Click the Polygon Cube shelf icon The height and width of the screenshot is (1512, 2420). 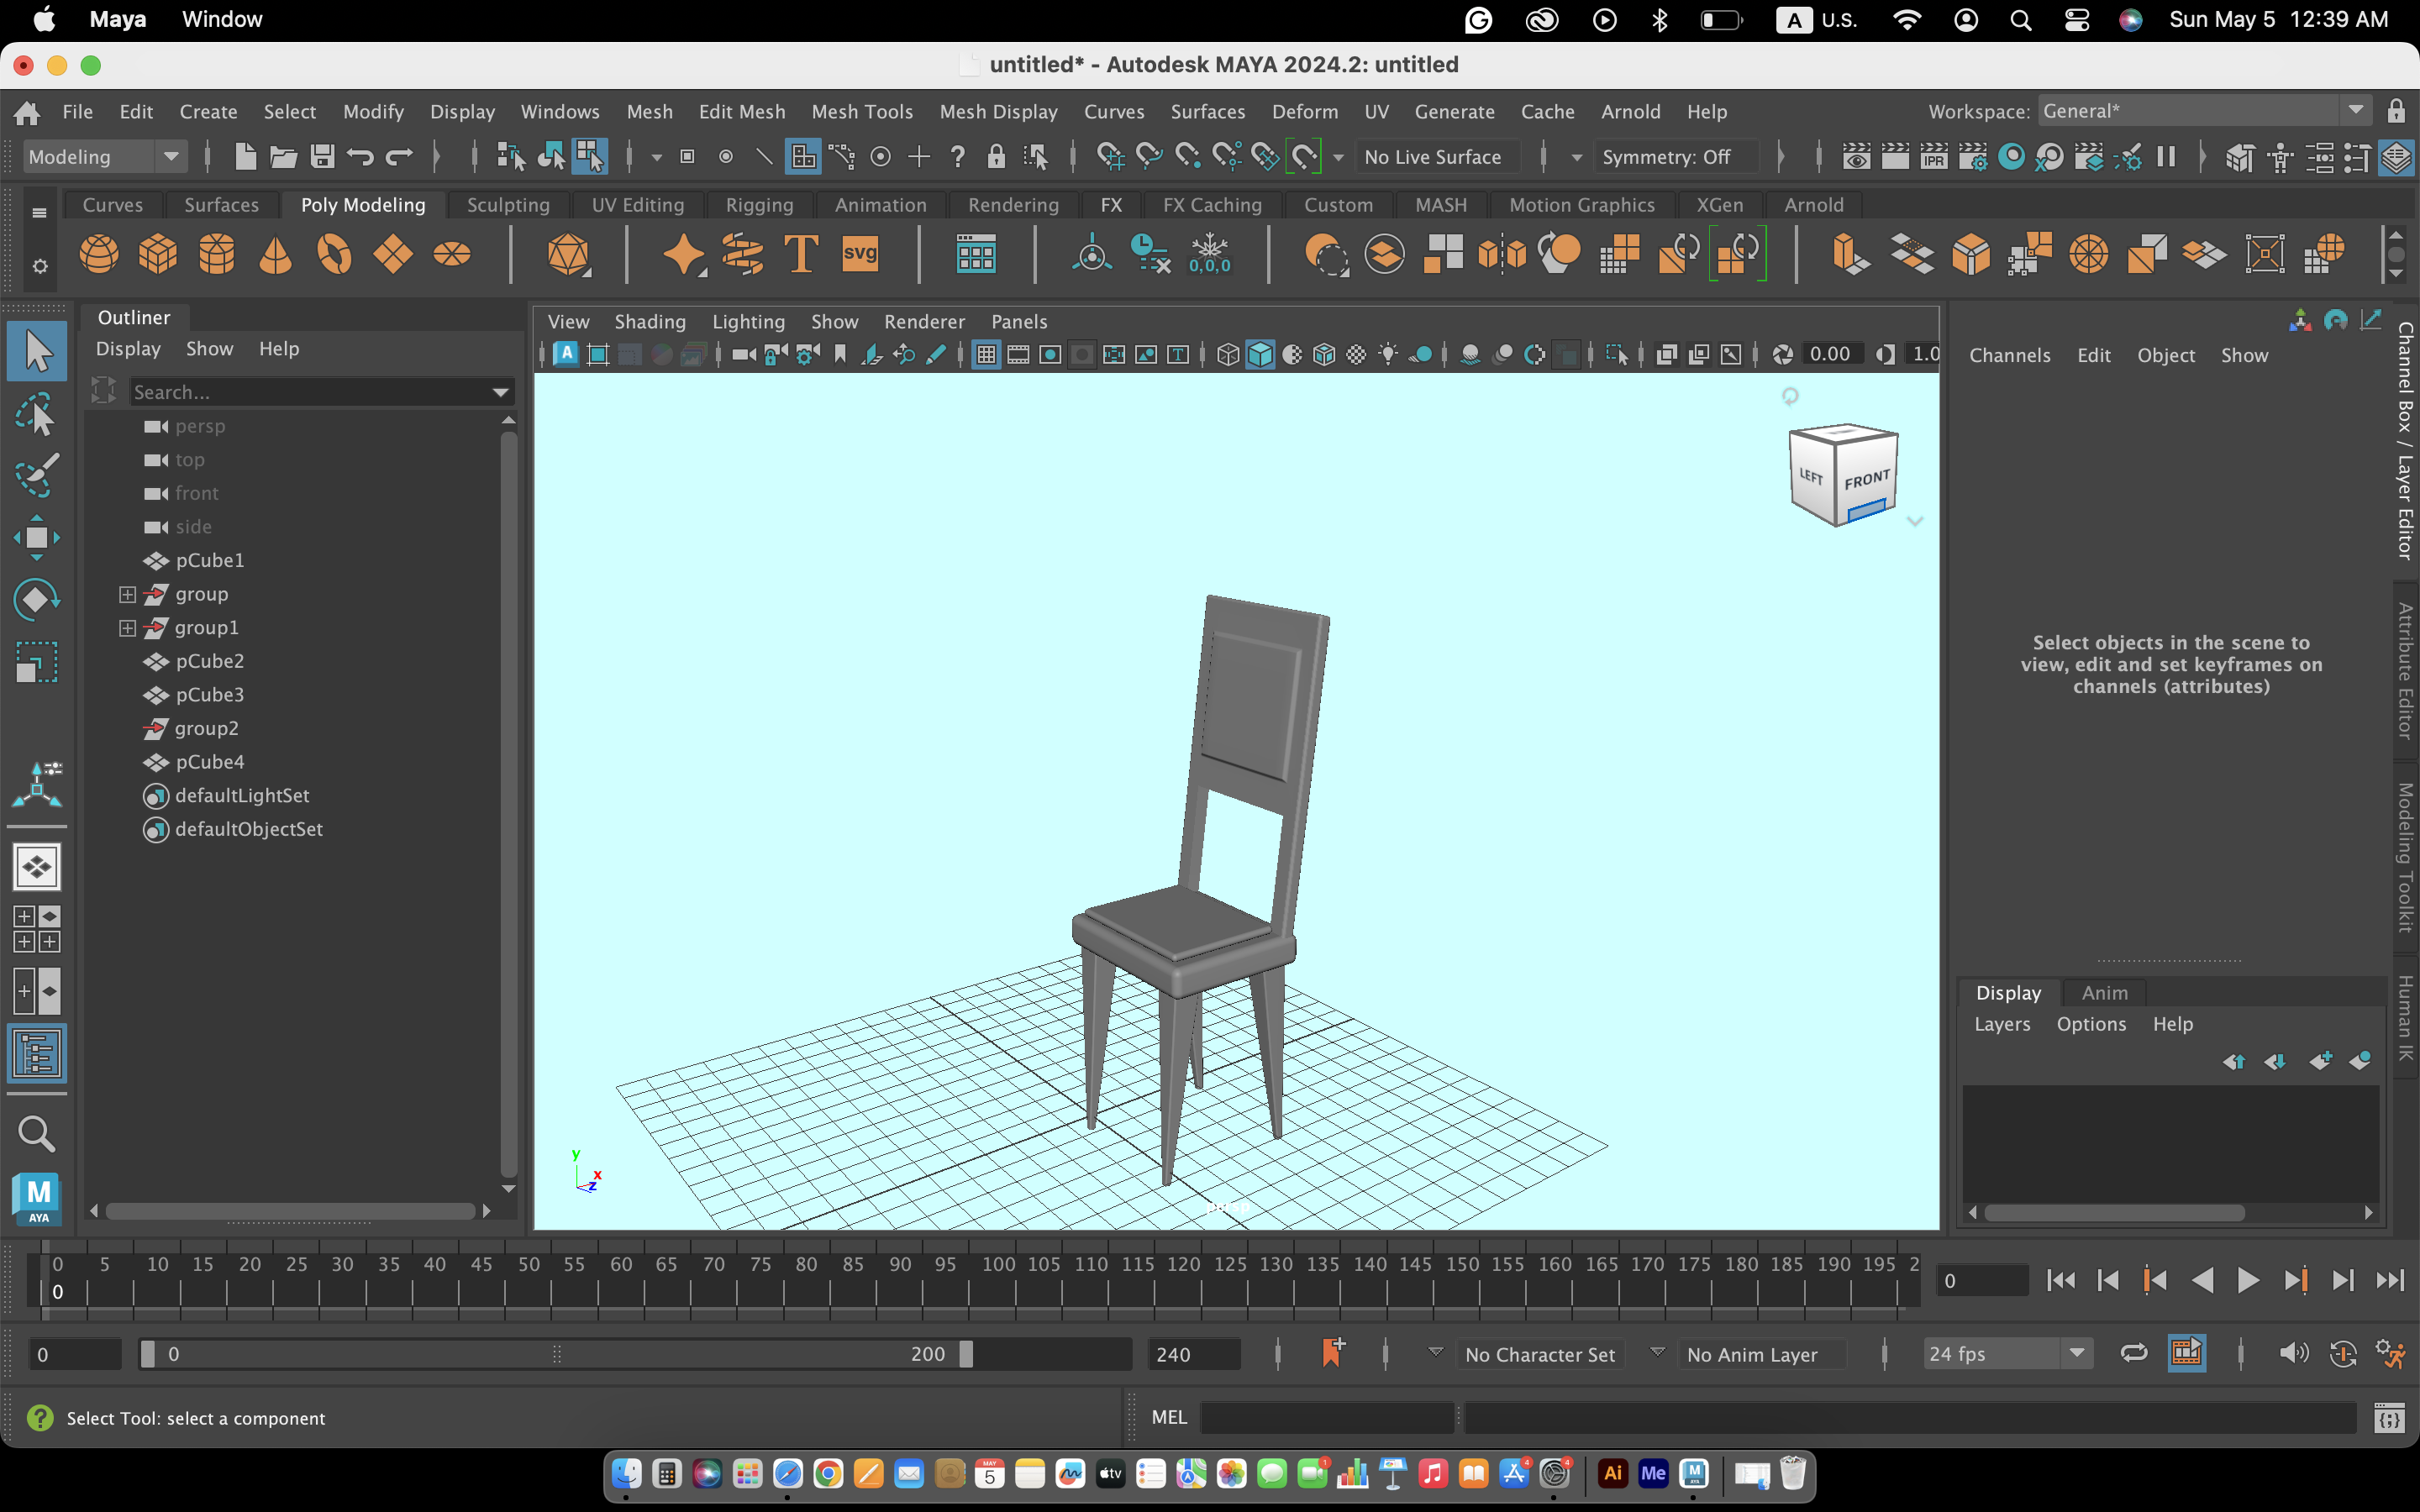click(157, 254)
